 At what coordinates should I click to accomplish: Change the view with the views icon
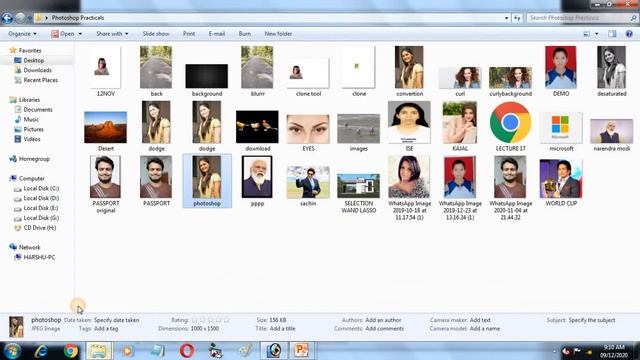pyautogui.click(x=587, y=34)
